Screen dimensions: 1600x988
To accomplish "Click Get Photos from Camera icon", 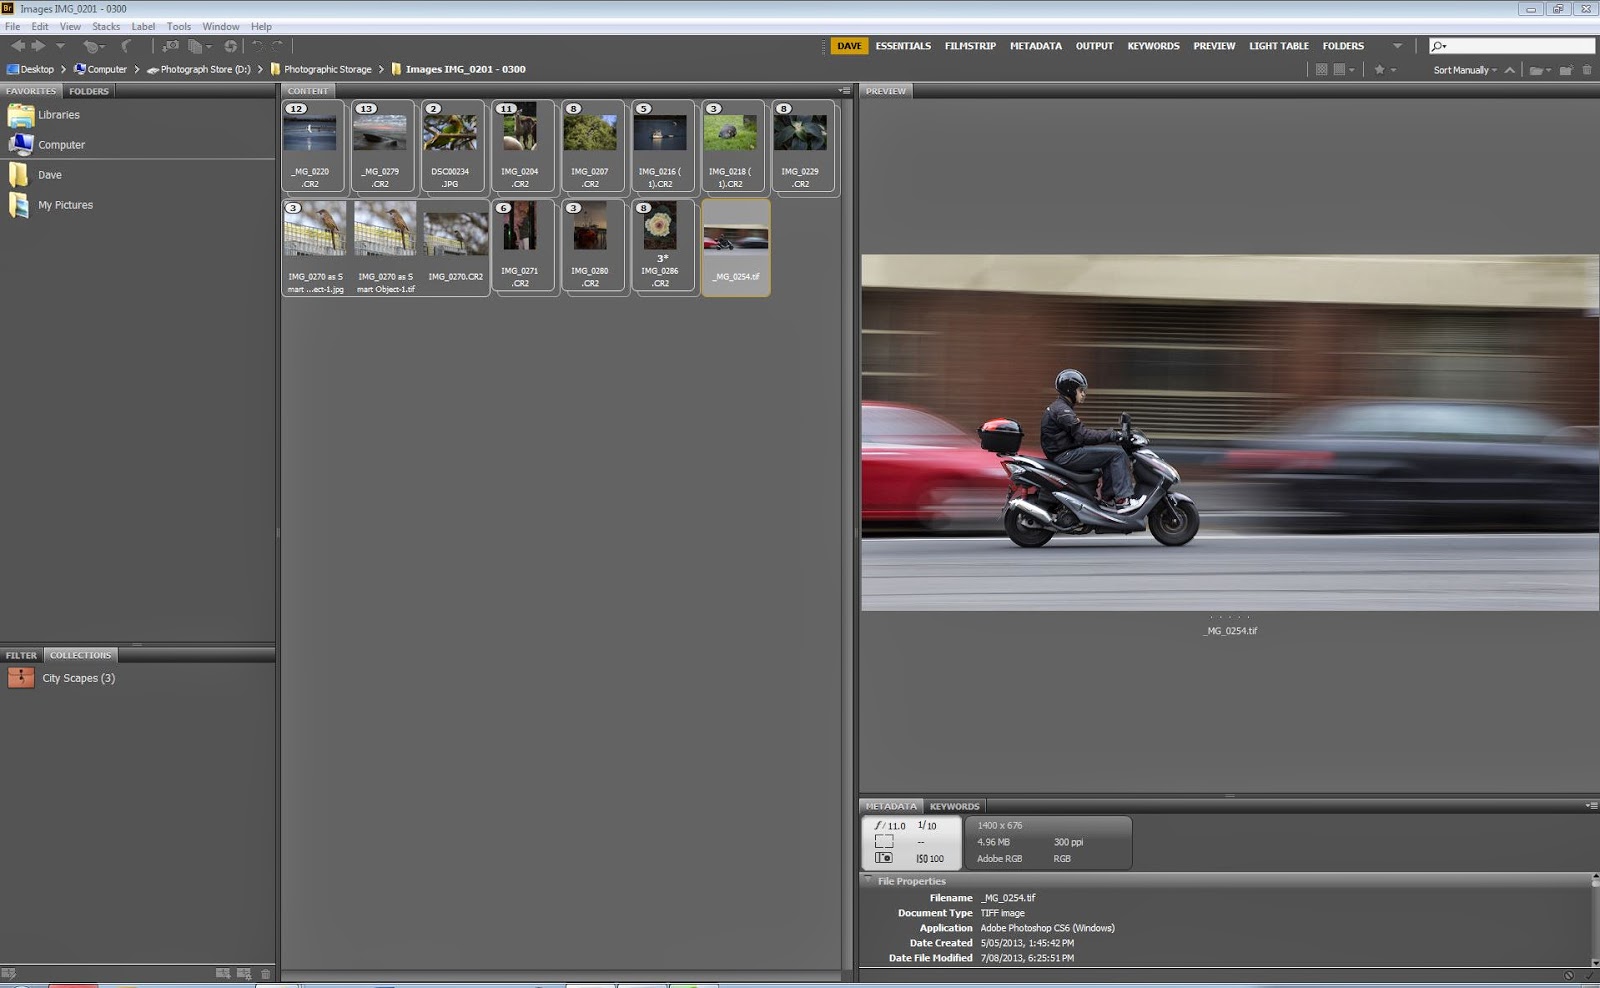I will point(171,46).
